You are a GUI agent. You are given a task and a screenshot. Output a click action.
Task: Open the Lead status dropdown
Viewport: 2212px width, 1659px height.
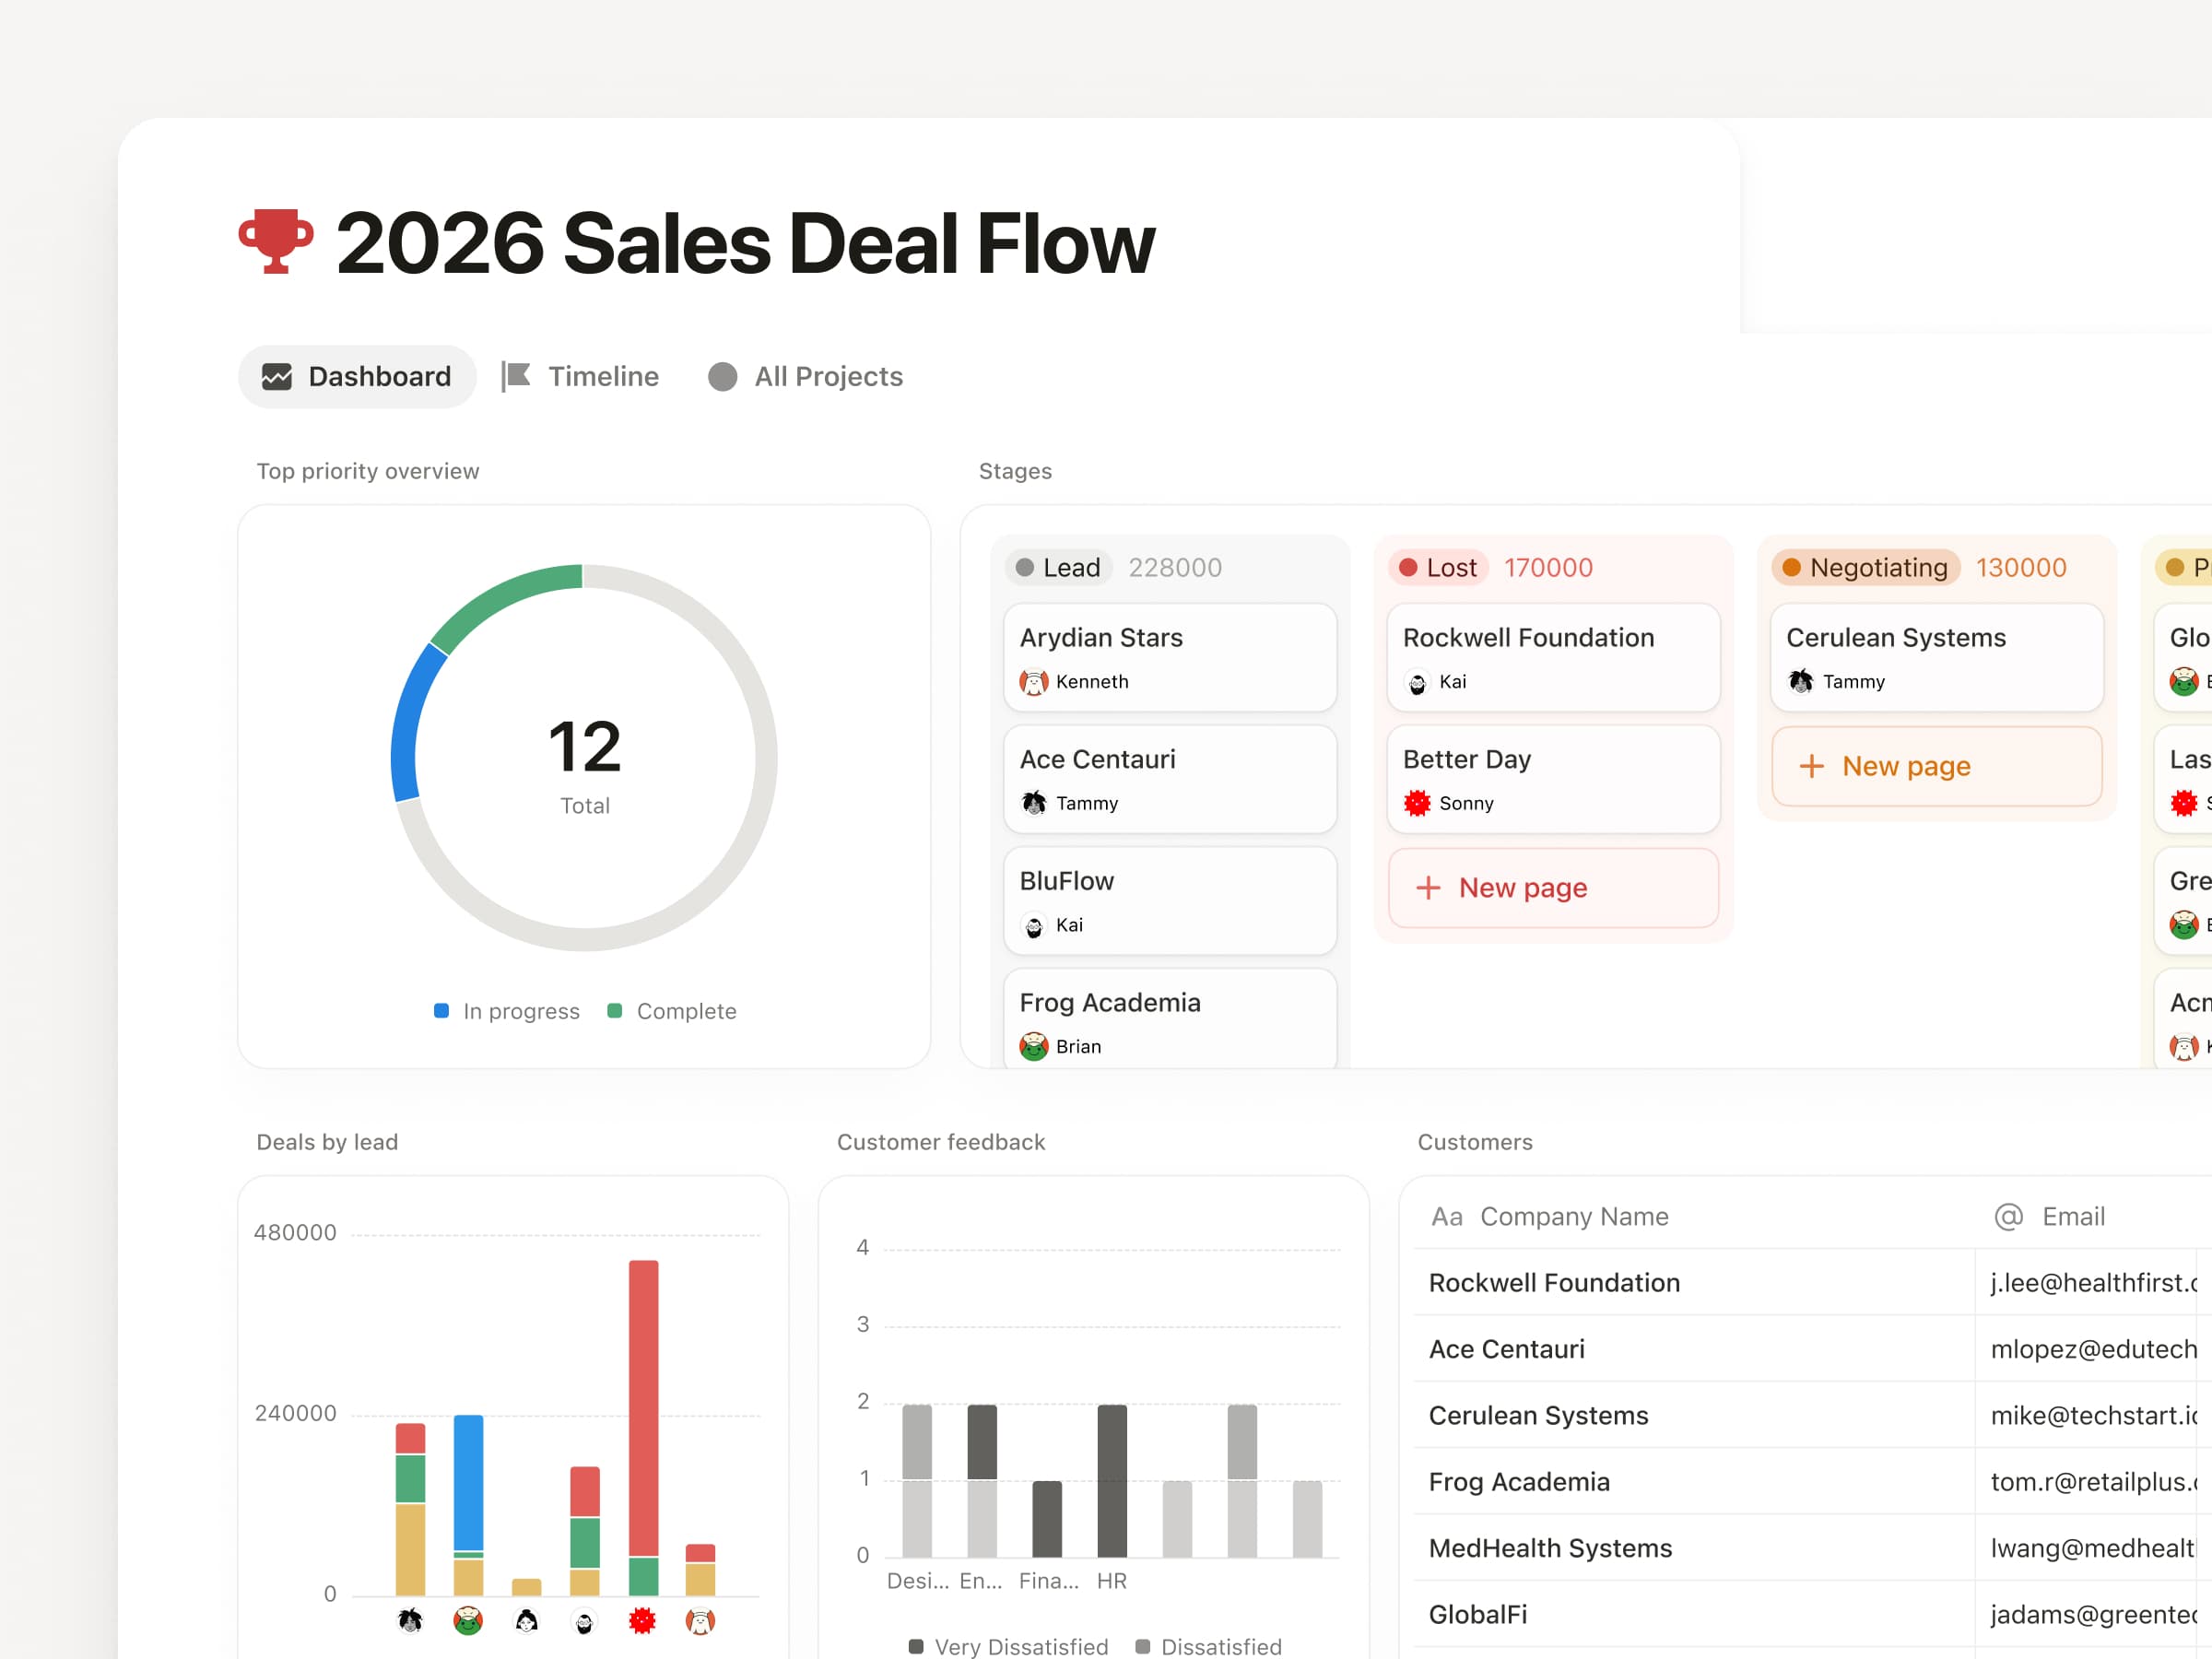(1058, 567)
